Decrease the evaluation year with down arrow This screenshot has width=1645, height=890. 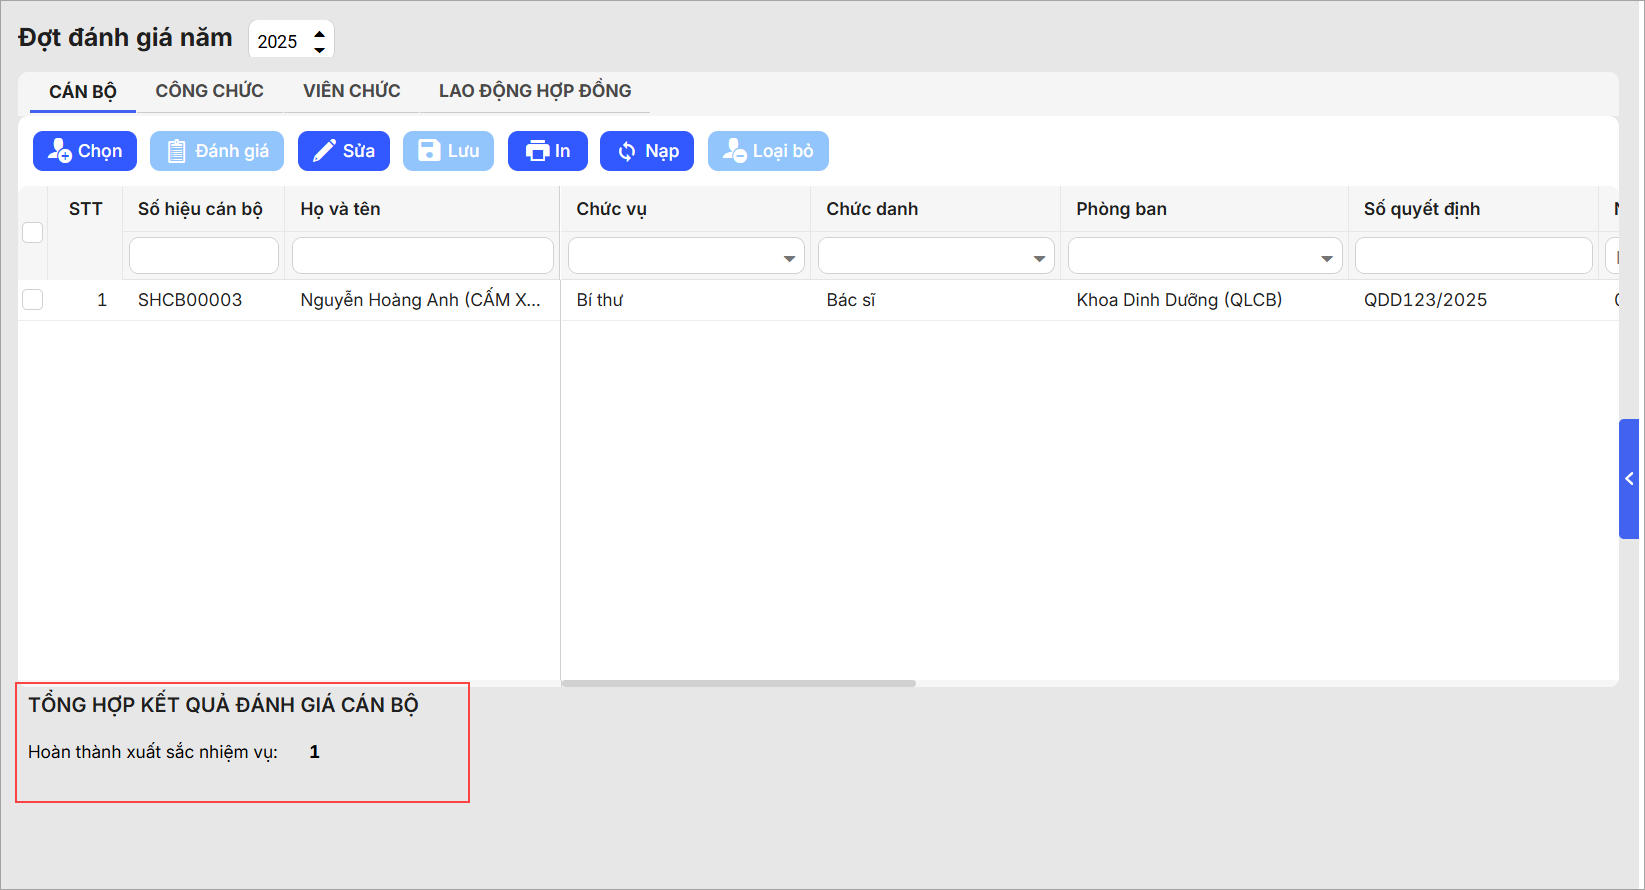point(320,49)
